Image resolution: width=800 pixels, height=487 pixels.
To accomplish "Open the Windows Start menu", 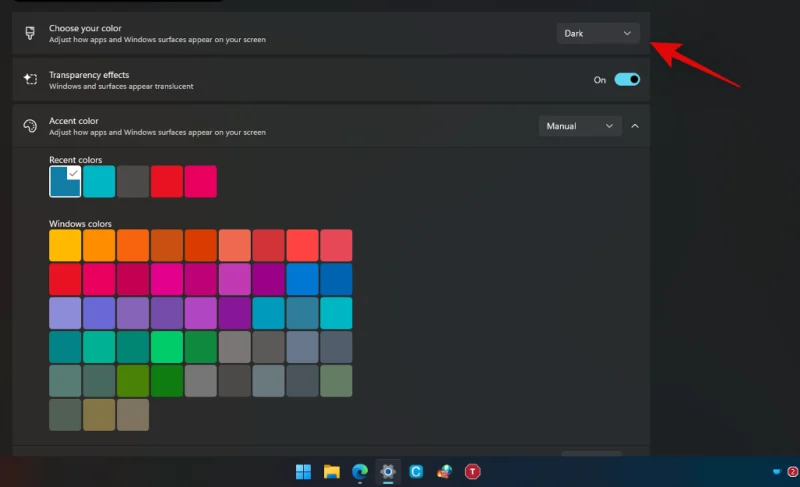I will click(304, 472).
